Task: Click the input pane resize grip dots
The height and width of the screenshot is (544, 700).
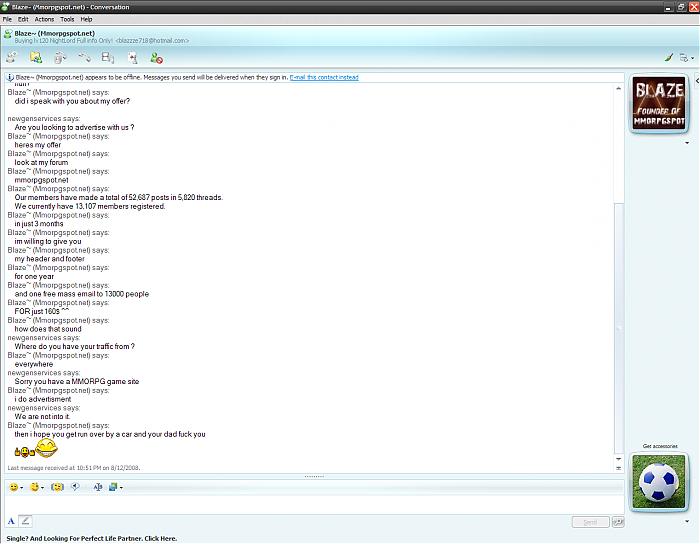Action: tap(314, 477)
